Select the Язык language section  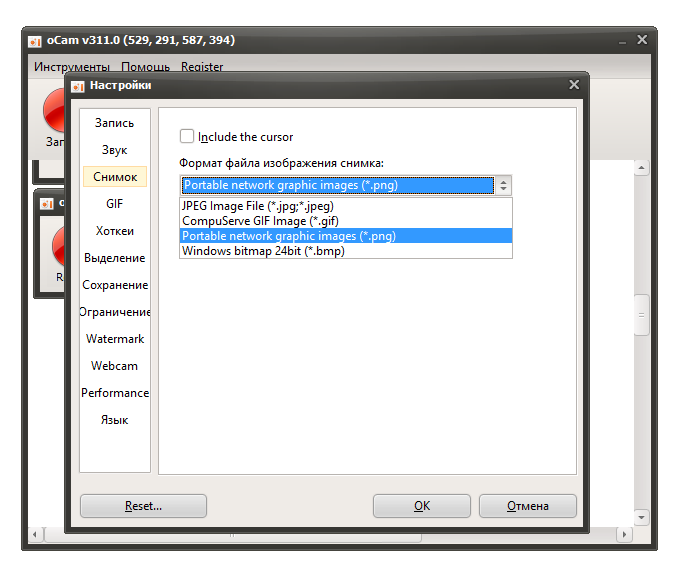[x=114, y=420]
